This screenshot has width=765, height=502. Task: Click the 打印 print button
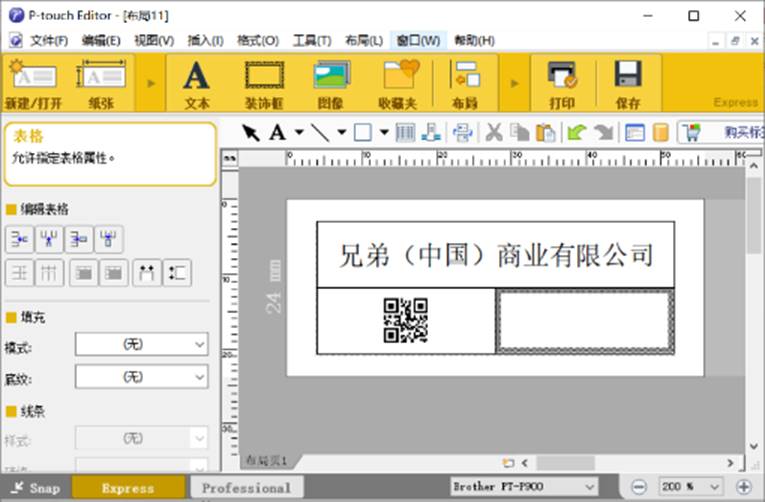click(x=562, y=84)
